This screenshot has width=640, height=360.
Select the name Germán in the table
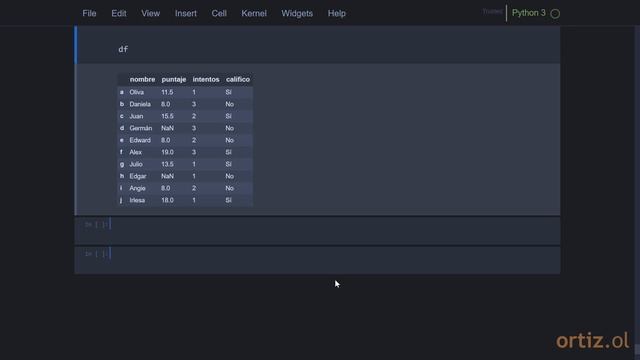point(141,128)
